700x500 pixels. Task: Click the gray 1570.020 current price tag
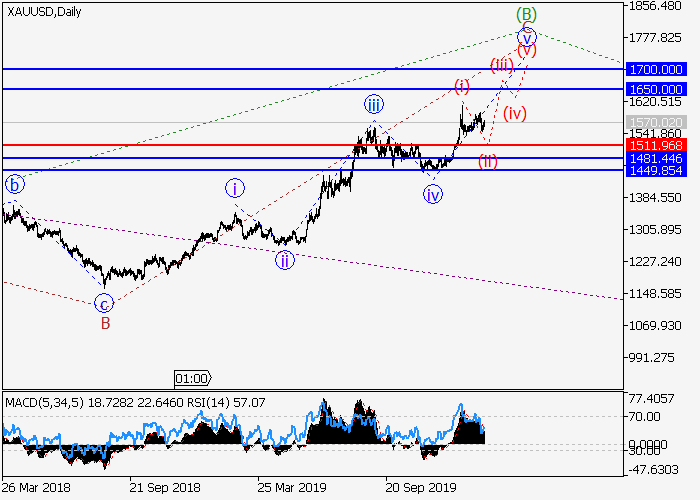coord(655,122)
